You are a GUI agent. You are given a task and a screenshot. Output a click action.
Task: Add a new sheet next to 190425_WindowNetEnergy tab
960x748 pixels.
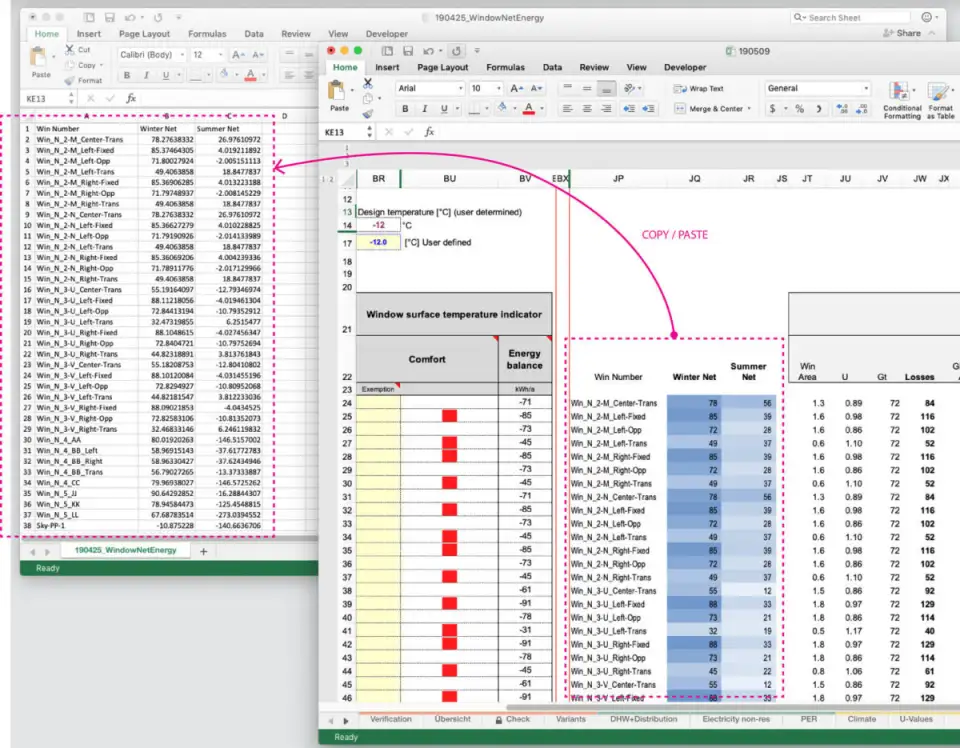tap(203, 551)
